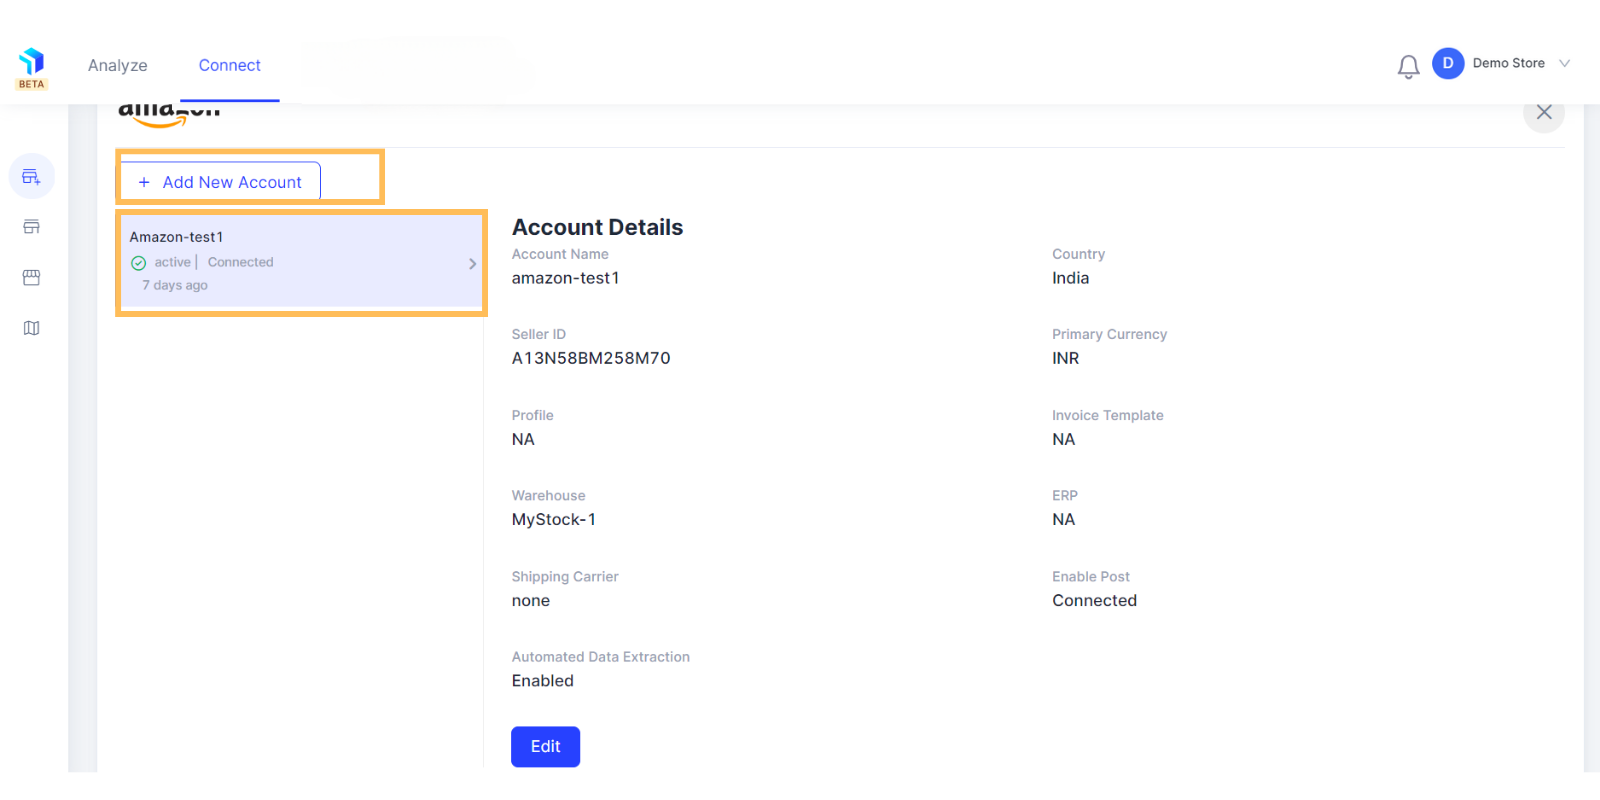The width and height of the screenshot is (1600, 800).
Task: Expand the Amazon-test1 row chevron
Action: (x=472, y=264)
